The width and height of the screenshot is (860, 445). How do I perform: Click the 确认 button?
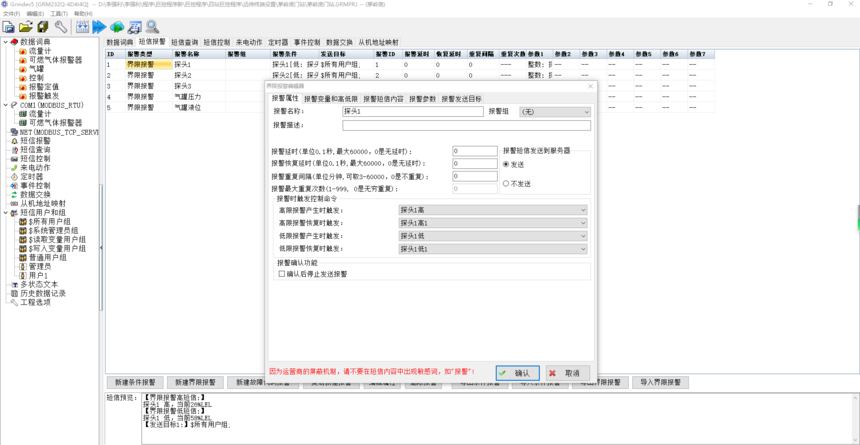(517, 373)
